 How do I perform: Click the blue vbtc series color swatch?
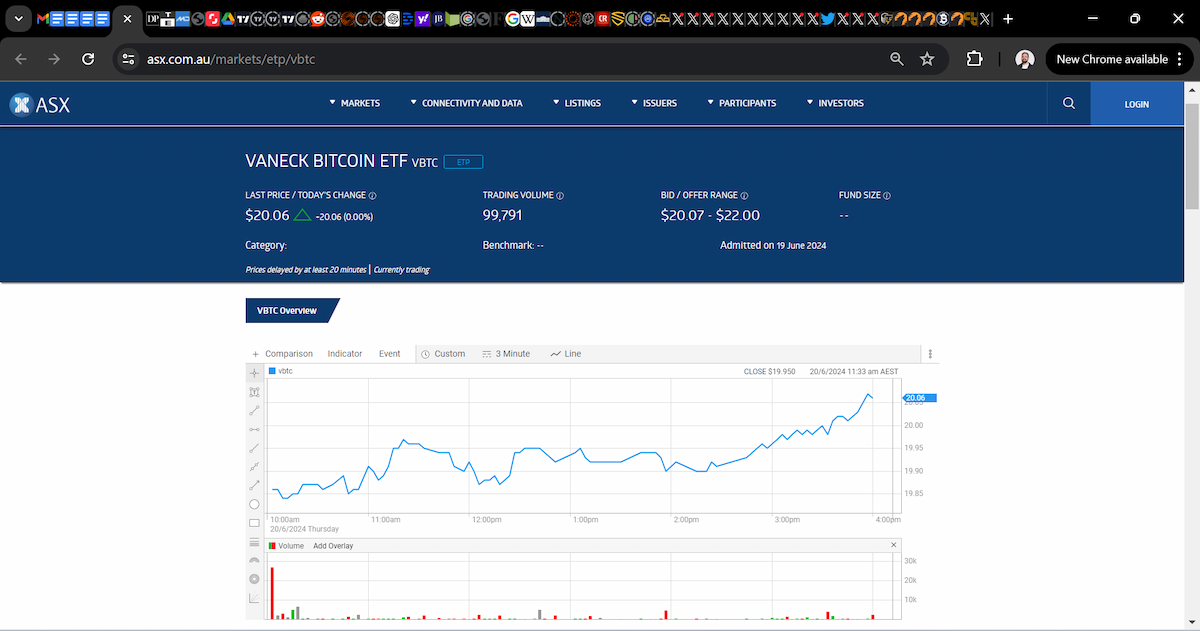point(272,371)
